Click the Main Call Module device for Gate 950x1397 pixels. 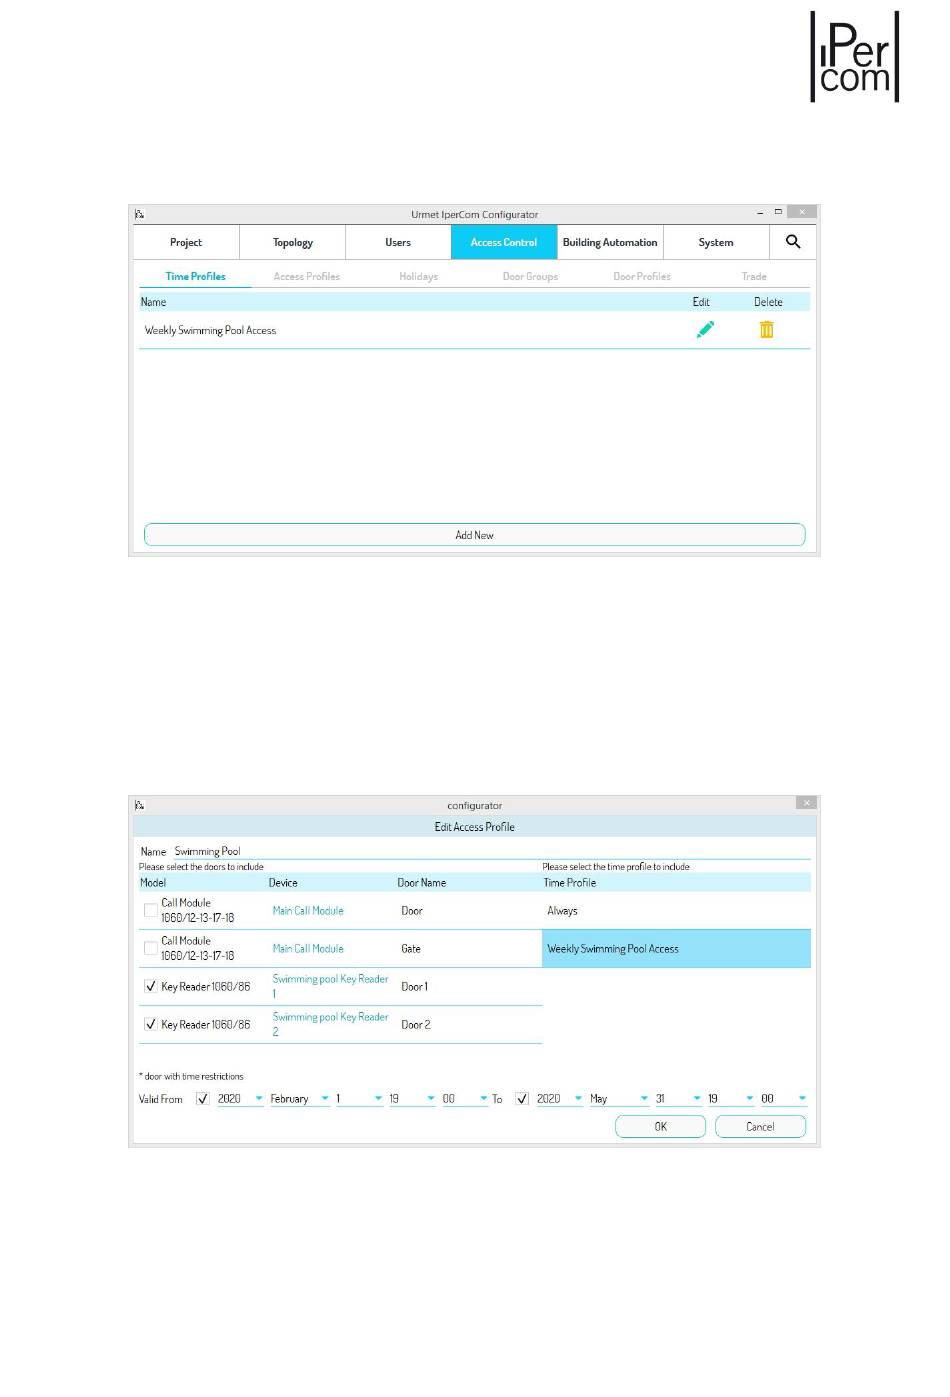point(308,949)
